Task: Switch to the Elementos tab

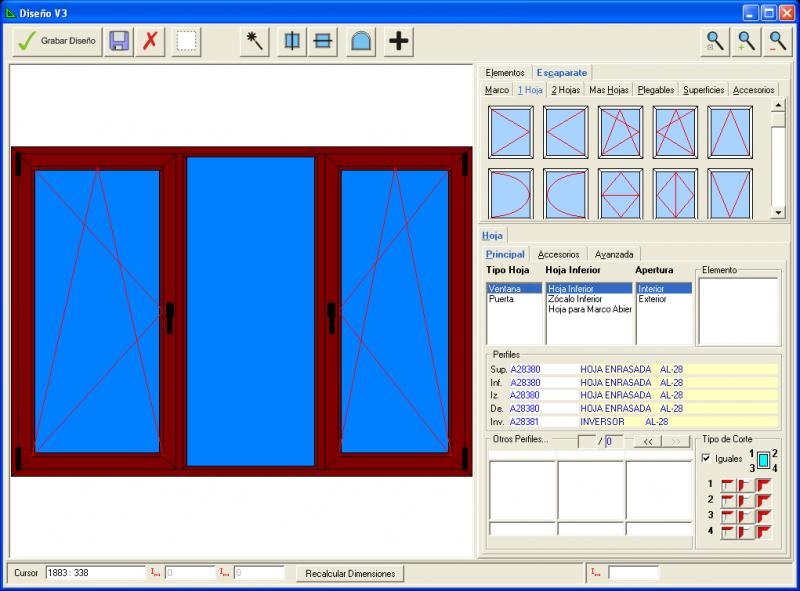Action: (505, 73)
